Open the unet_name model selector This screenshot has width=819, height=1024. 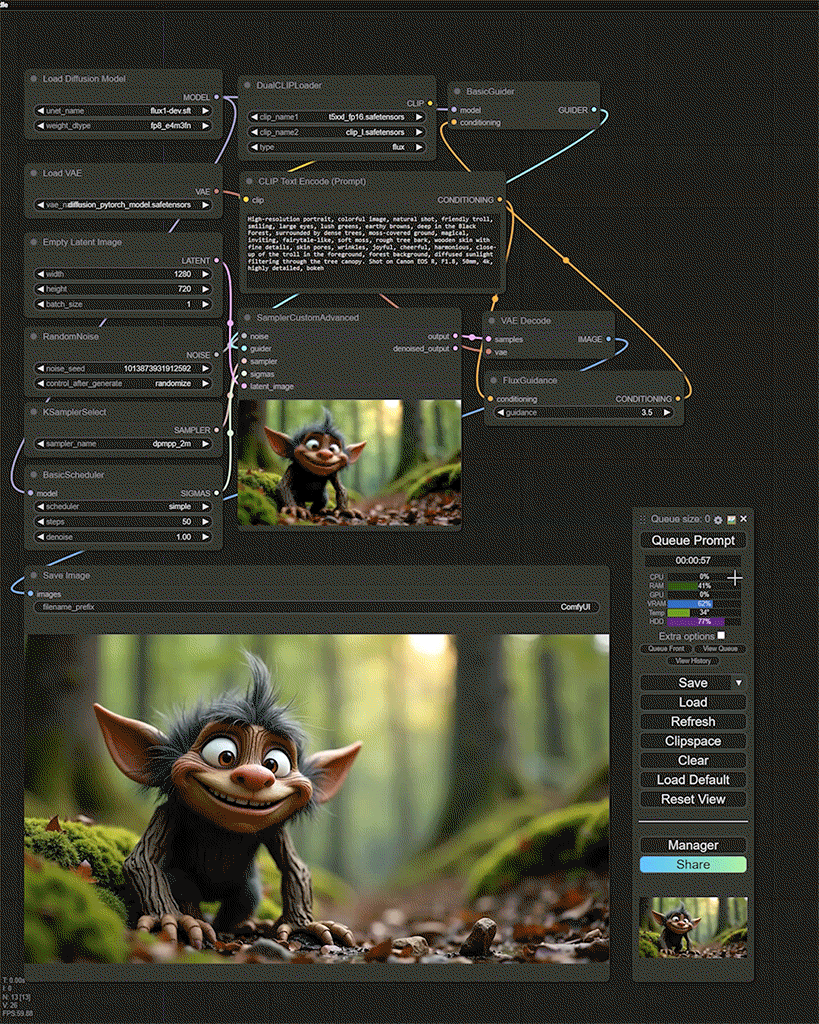(x=123, y=111)
